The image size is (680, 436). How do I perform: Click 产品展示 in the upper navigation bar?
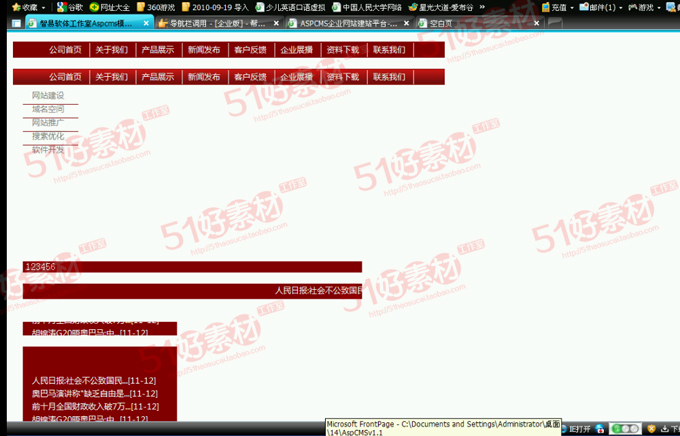coord(158,50)
